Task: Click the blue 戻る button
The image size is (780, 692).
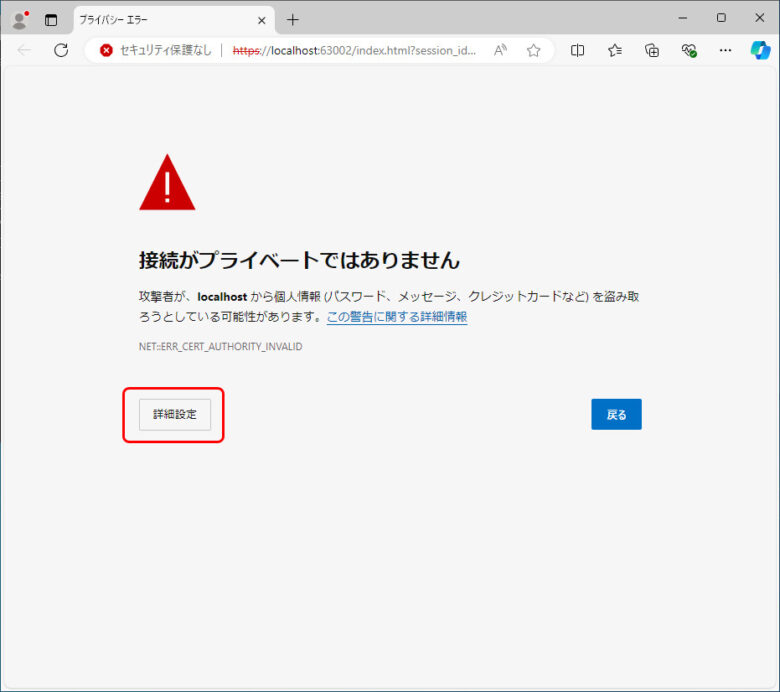Action: [616, 414]
